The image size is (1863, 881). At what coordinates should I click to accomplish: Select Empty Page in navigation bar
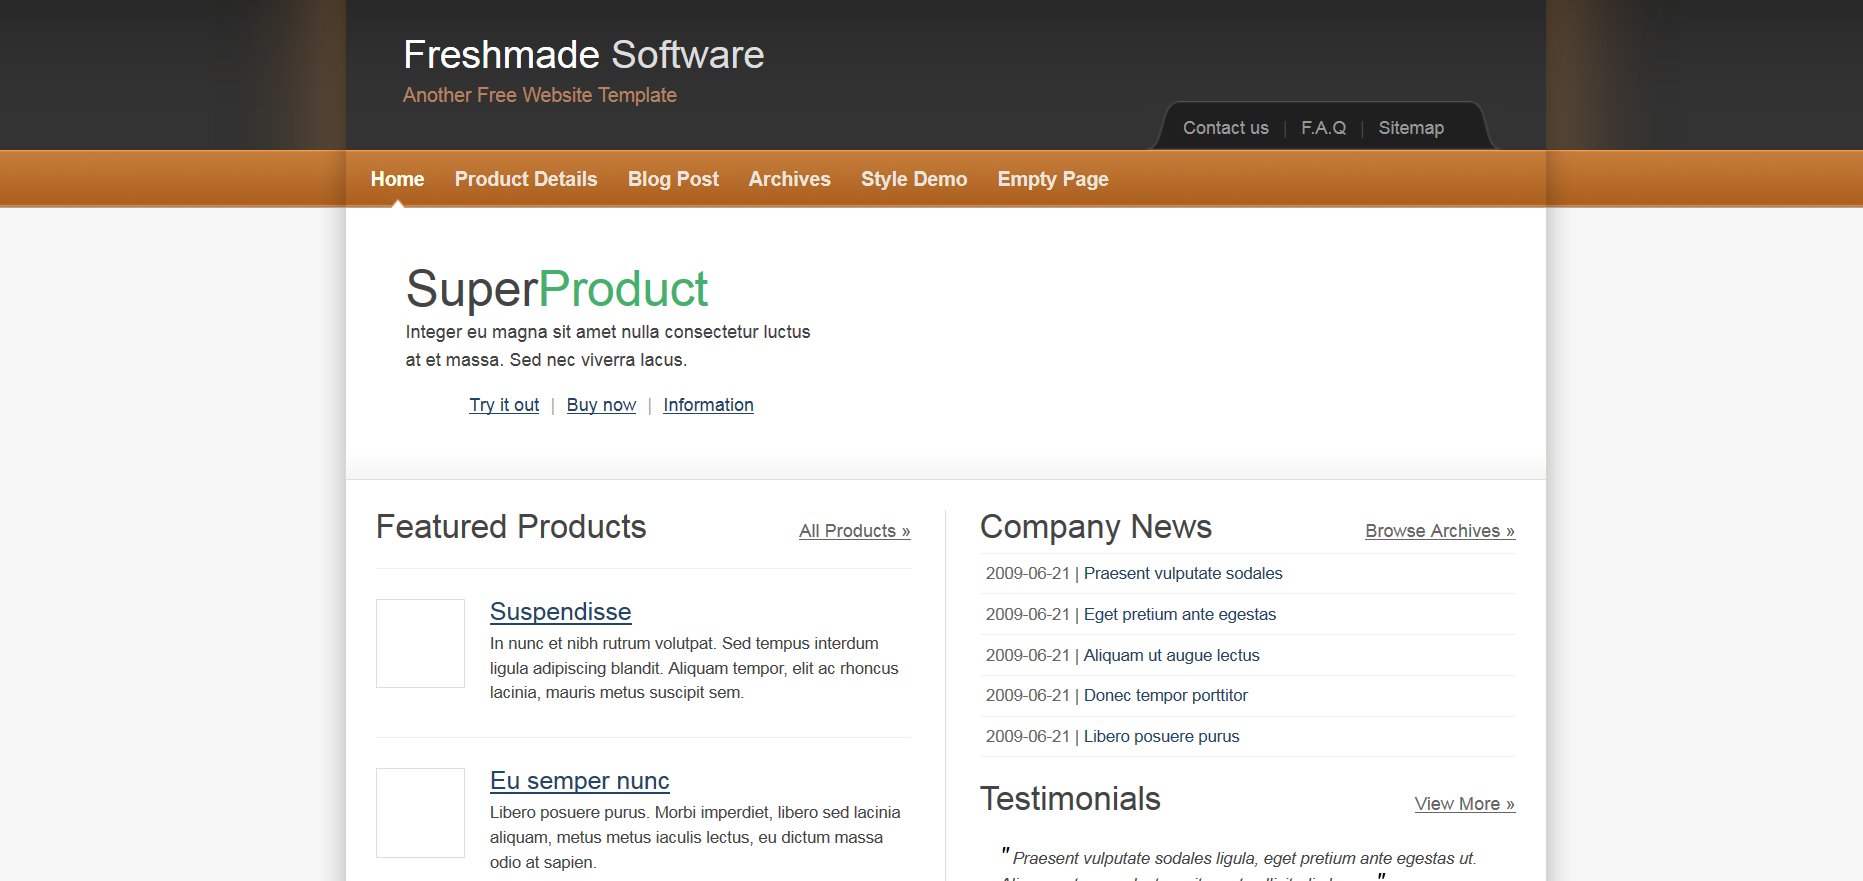click(x=1052, y=179)
